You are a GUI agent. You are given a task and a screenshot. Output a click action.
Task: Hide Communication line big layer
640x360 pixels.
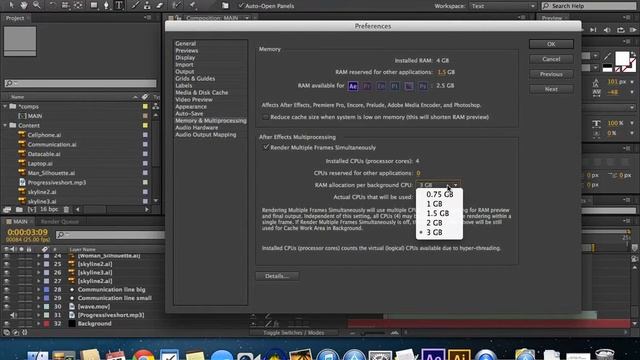point(7,289)
